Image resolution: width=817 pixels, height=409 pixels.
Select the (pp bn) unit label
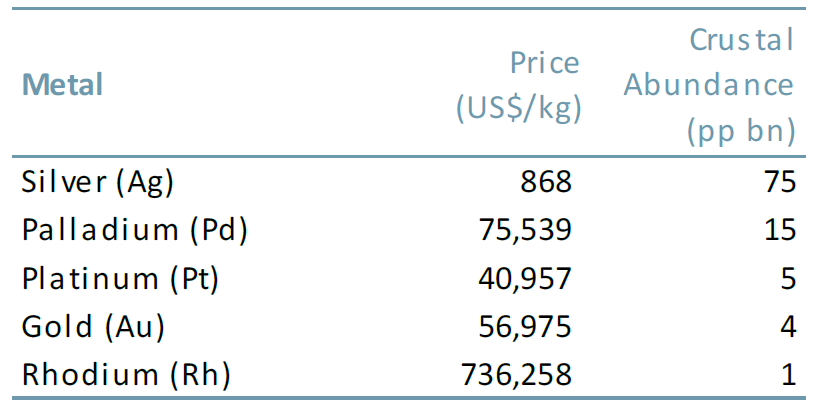coord(740,131)
